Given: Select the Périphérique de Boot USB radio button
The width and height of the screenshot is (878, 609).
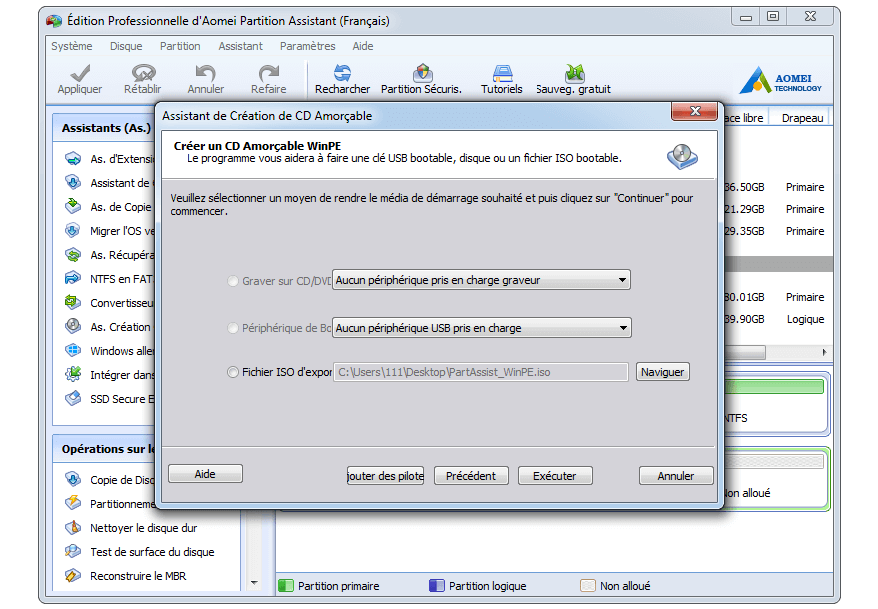Looking at the screenshot, I should pos(234,328).
